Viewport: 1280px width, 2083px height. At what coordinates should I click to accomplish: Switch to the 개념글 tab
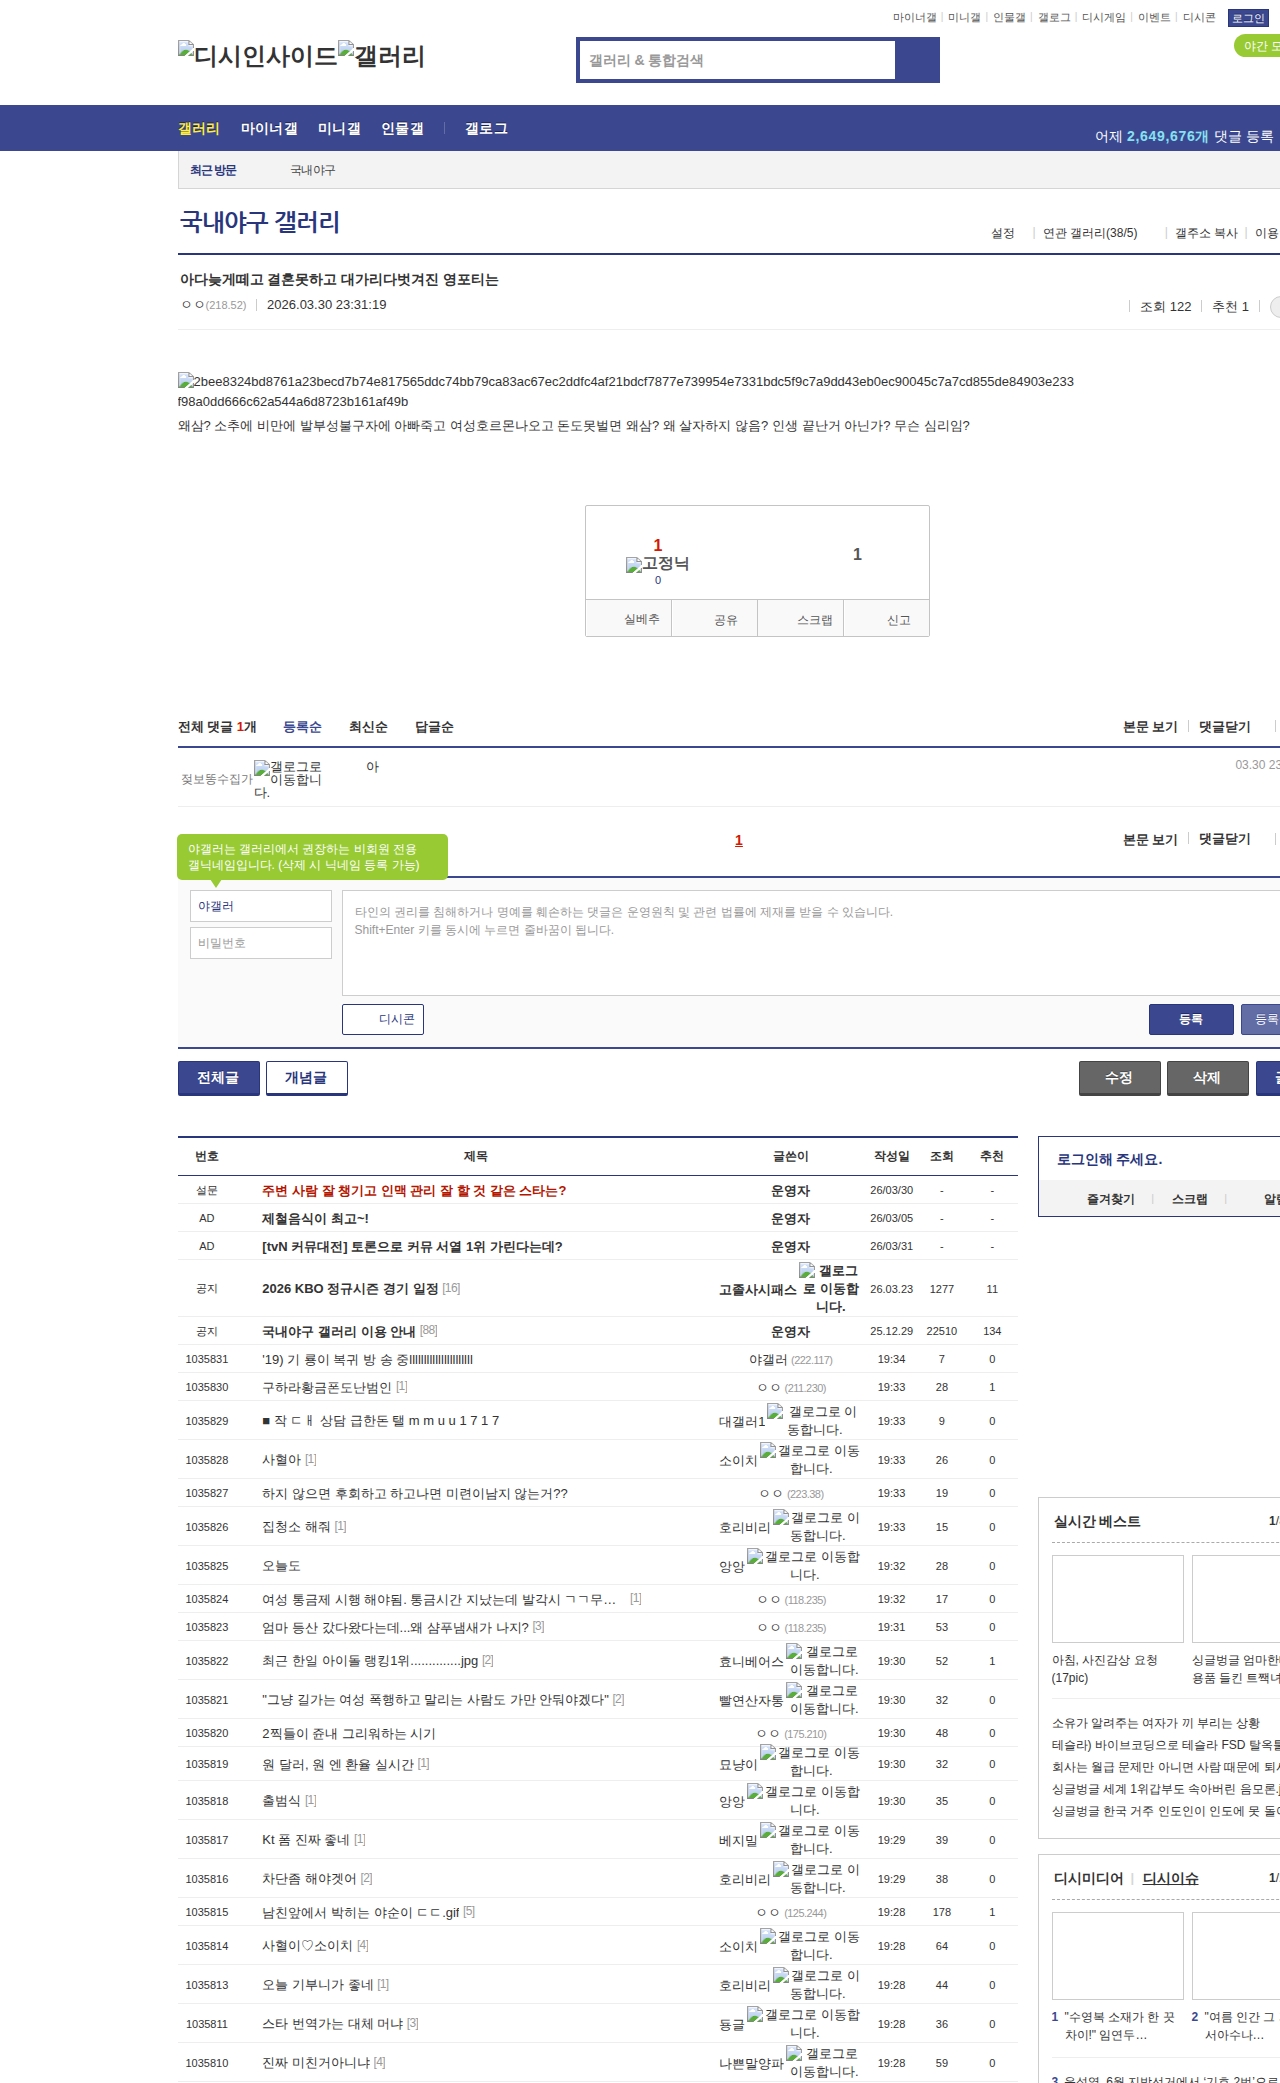point(306,1078)
